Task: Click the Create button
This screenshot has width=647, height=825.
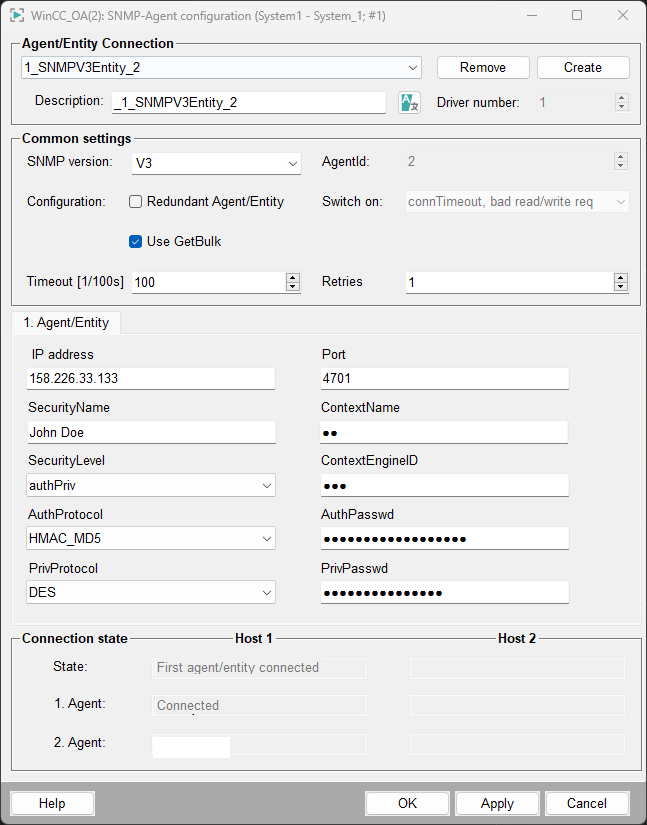Action: [x=582, y=68]
